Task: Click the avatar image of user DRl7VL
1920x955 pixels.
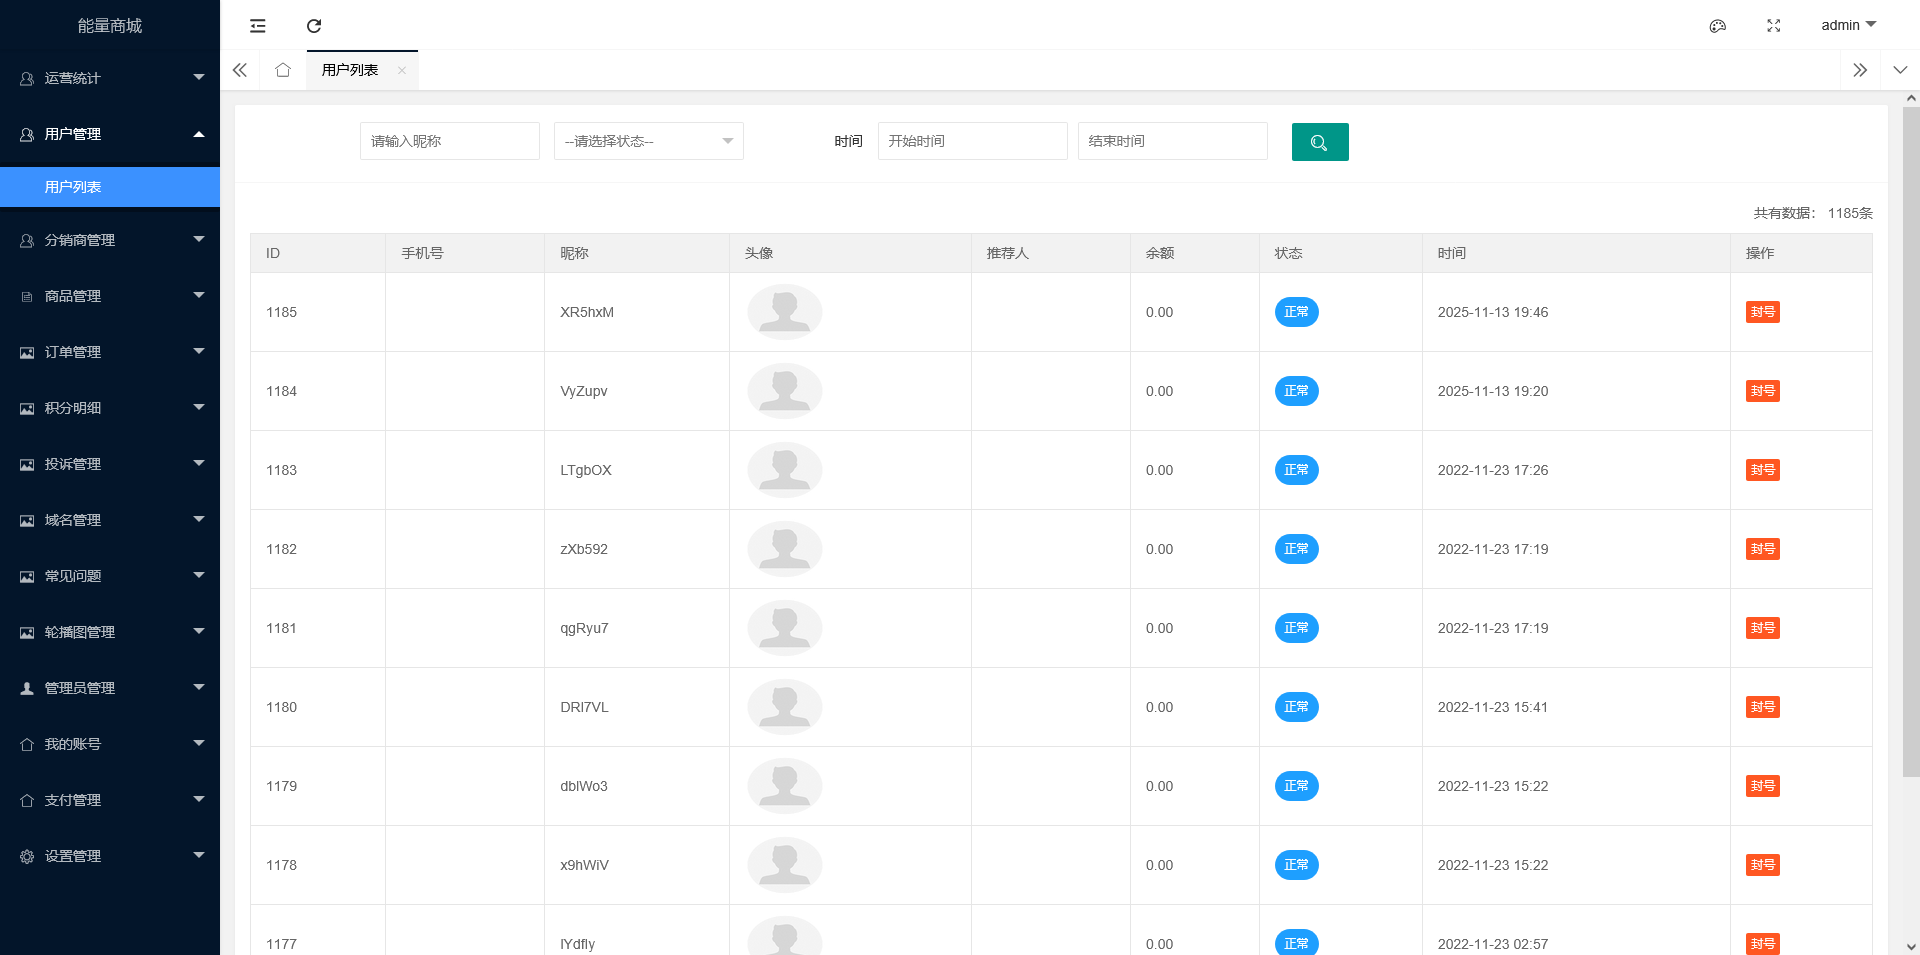Action: 785,707
